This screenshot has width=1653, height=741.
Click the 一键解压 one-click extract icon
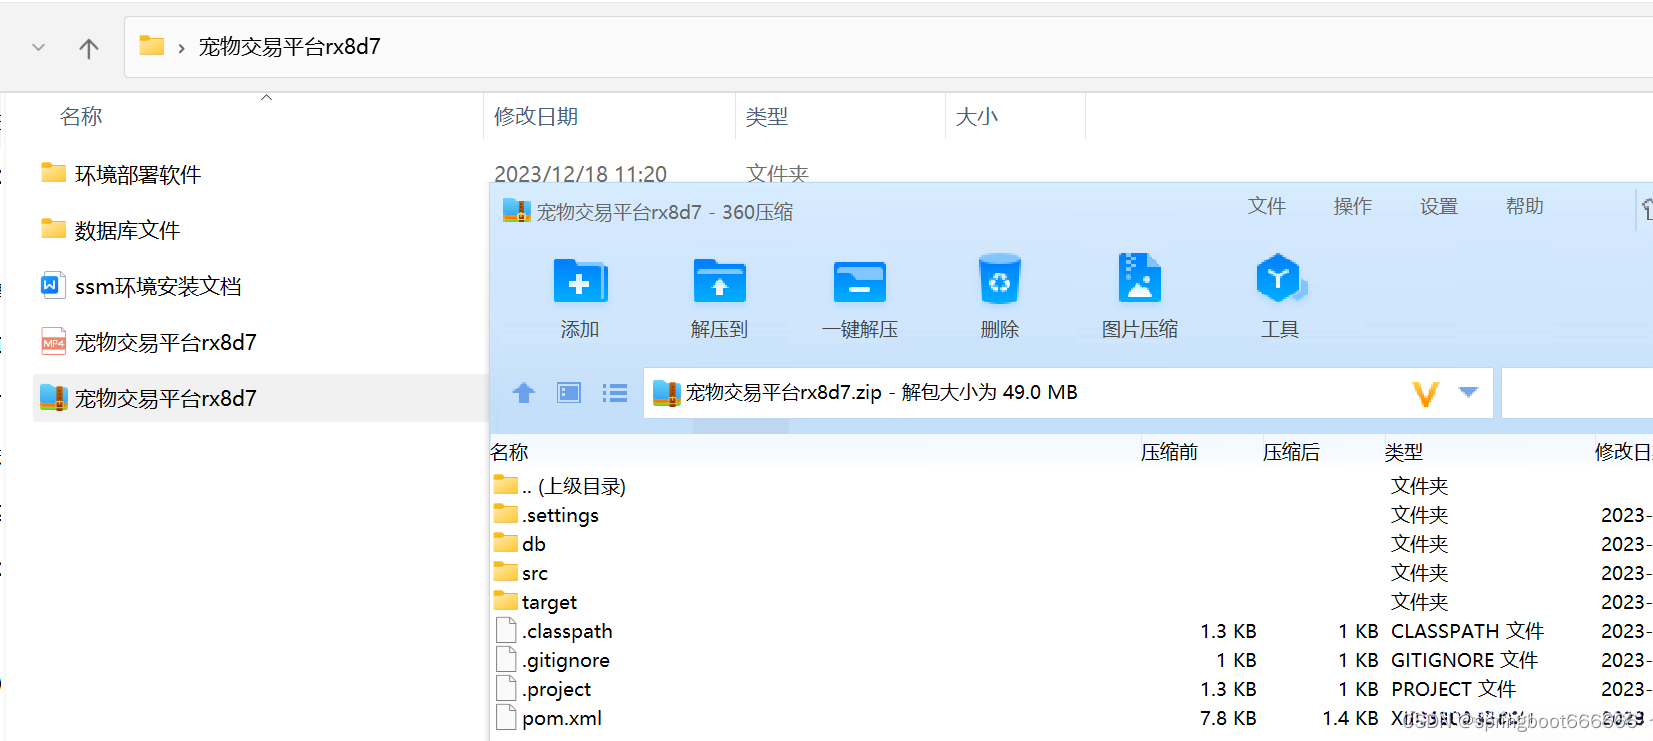[859, 281]
